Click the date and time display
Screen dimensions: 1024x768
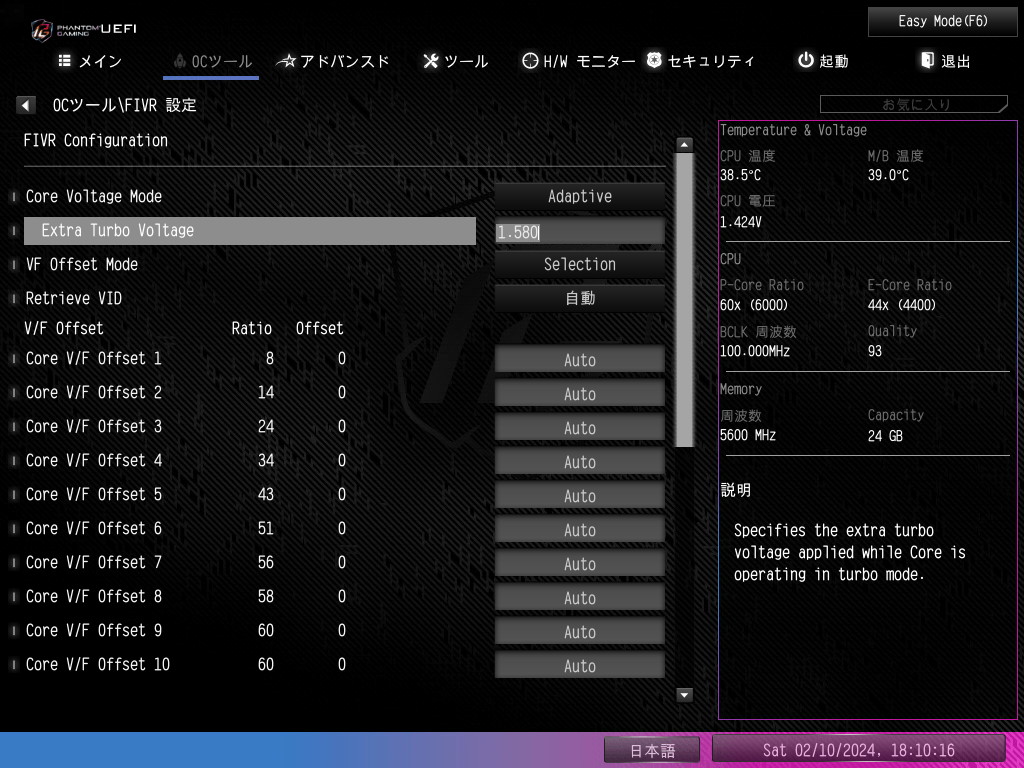coord(858,750)
